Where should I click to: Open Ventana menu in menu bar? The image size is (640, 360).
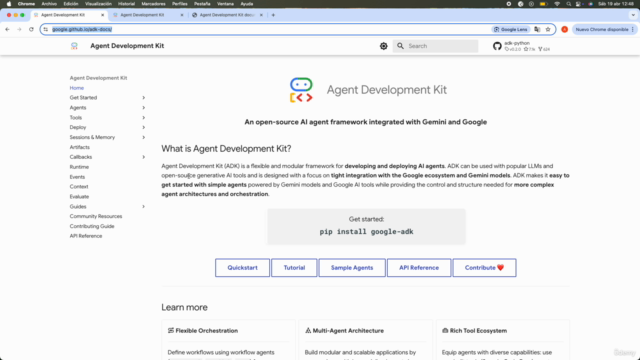click(225, 4)
